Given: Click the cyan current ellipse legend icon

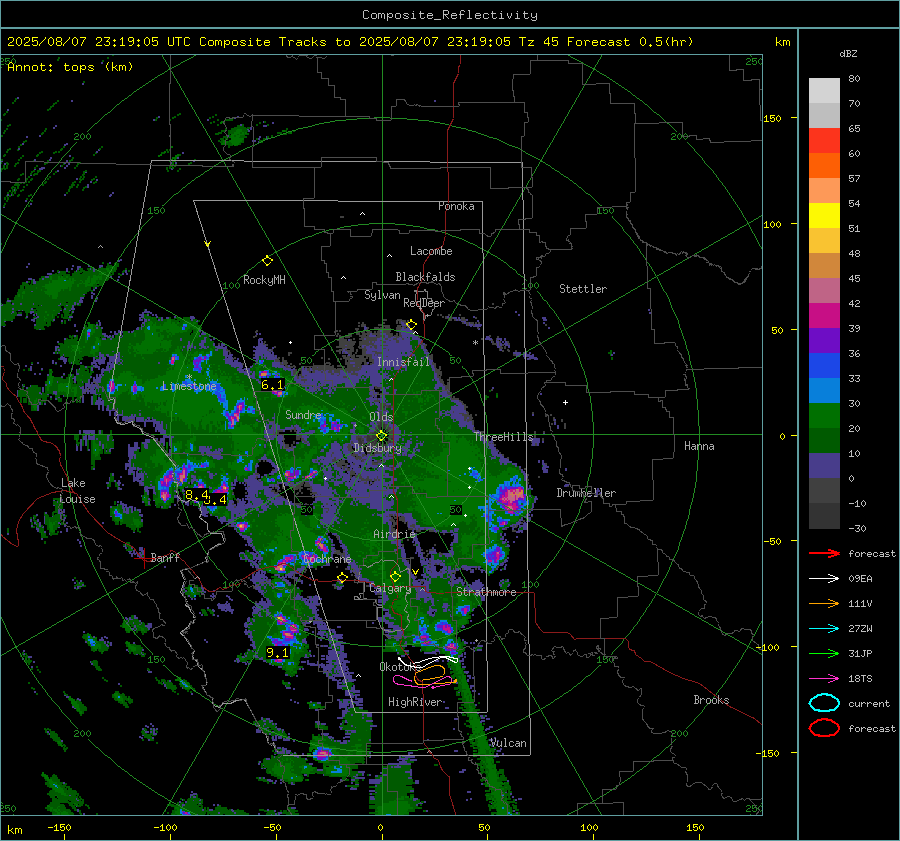Looking at the screenshot, I should [824, 703].
